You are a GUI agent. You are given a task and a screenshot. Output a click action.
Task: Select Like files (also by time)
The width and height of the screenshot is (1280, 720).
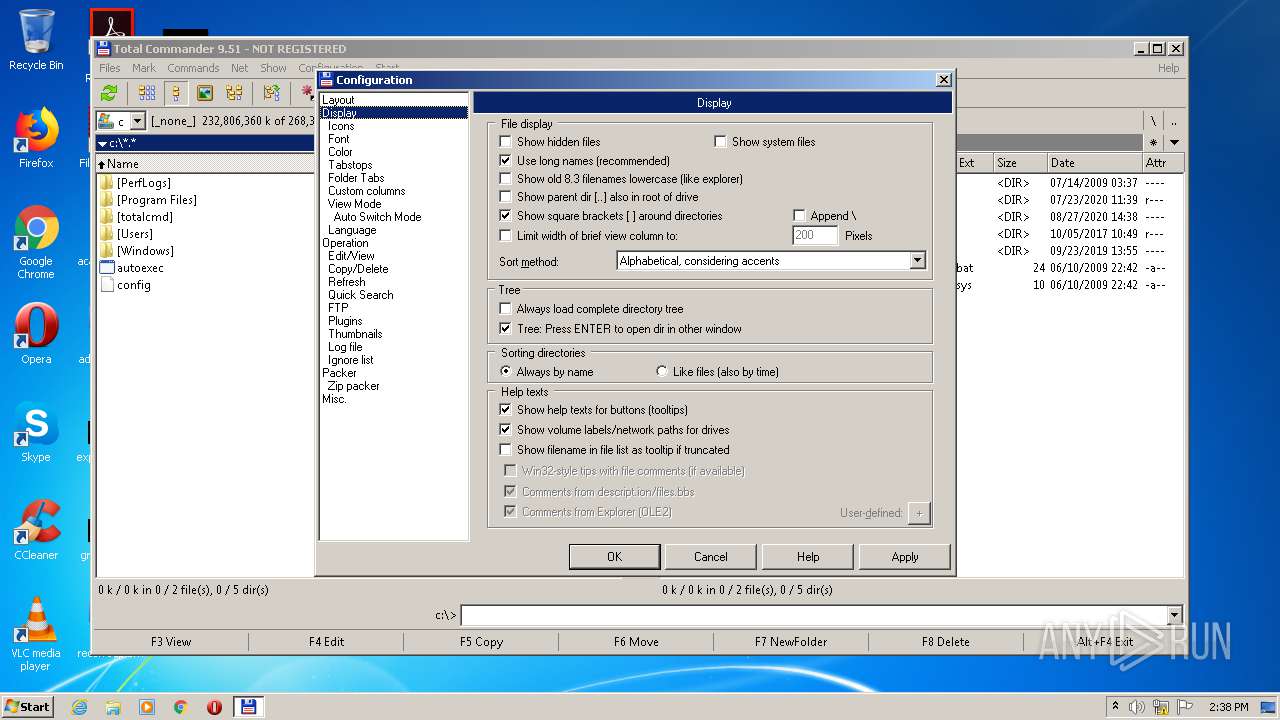point(661,371)
